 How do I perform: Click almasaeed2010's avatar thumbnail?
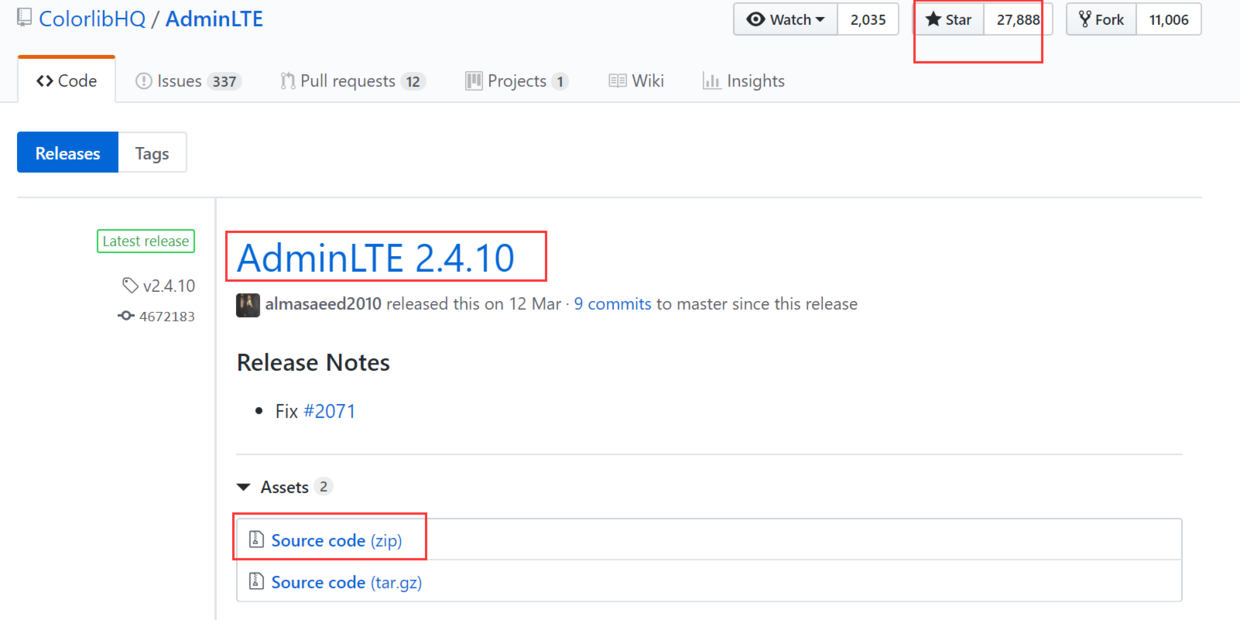pos(248,304)
